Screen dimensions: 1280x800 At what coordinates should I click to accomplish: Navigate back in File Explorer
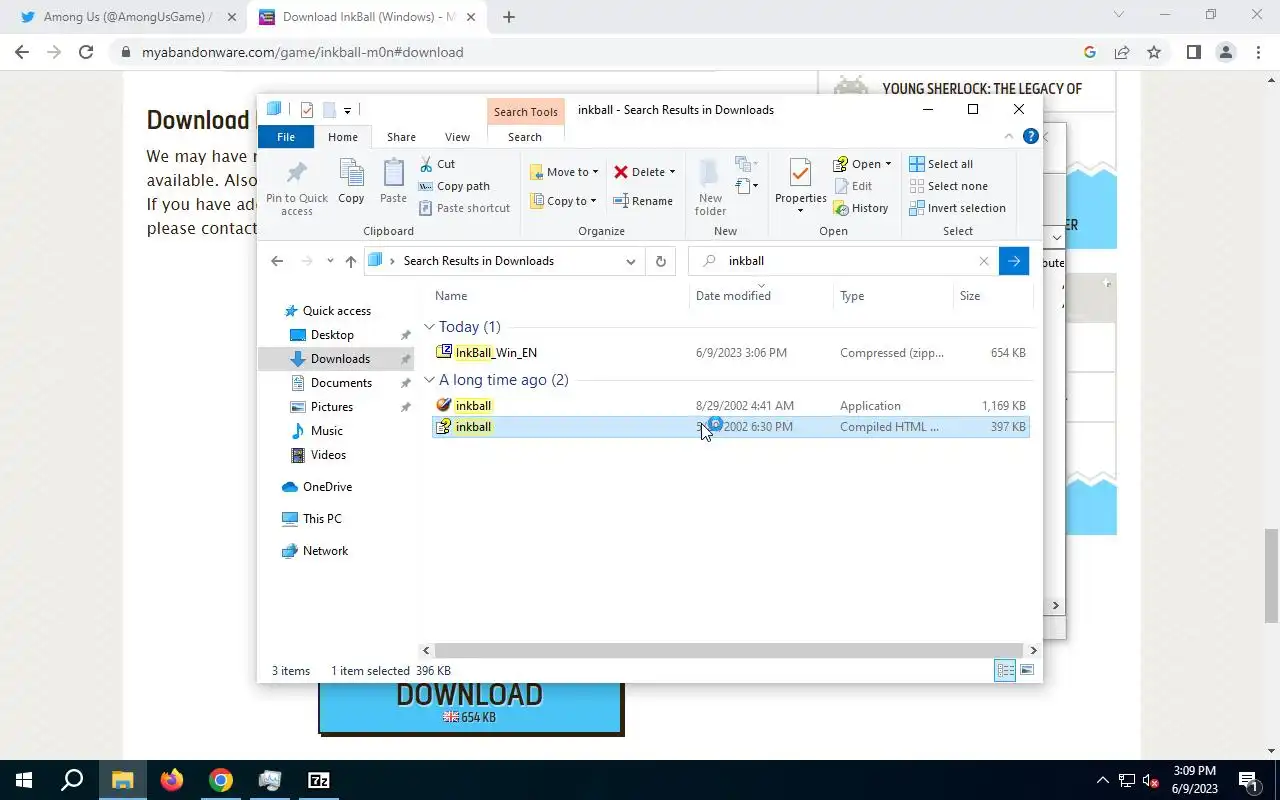point(277,261)
